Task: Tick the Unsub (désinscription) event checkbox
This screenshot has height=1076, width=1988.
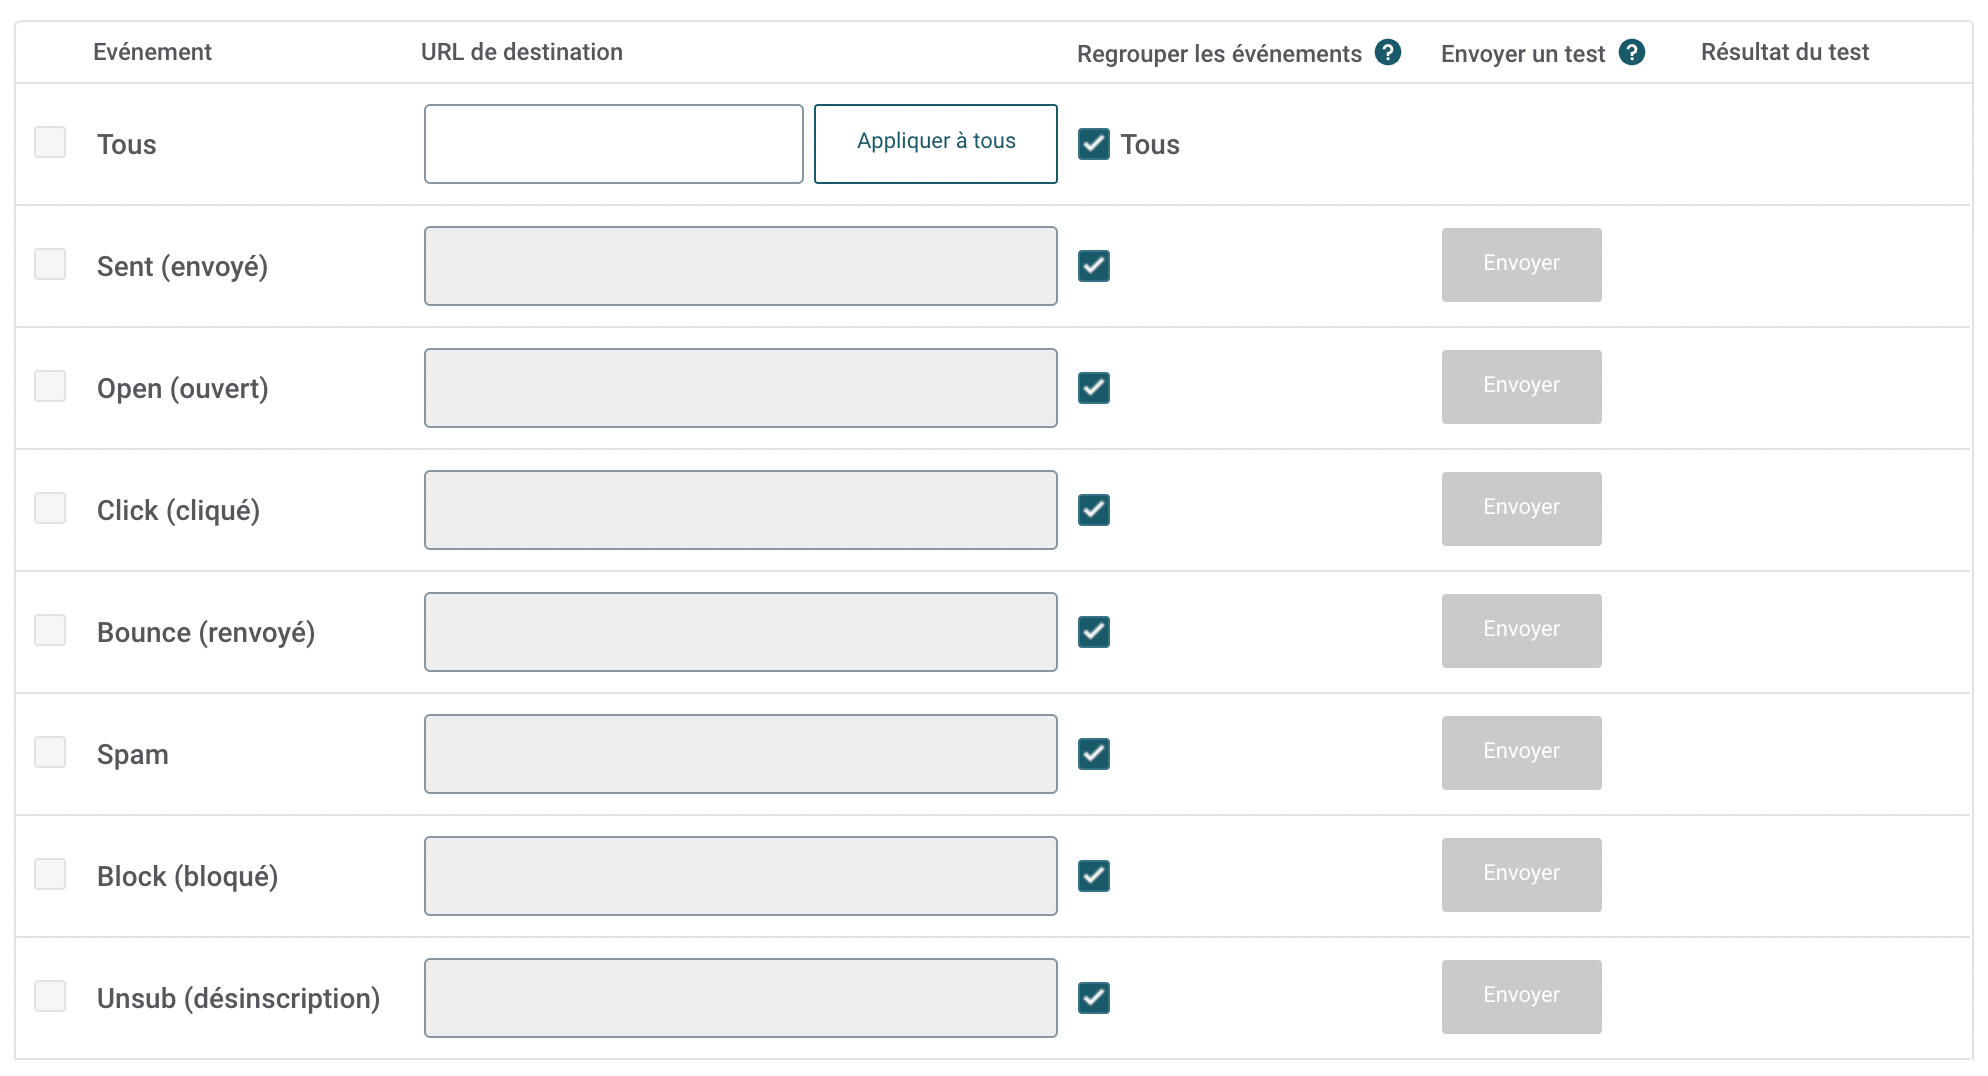Action: pyautogui.click(x=50, y=996)
